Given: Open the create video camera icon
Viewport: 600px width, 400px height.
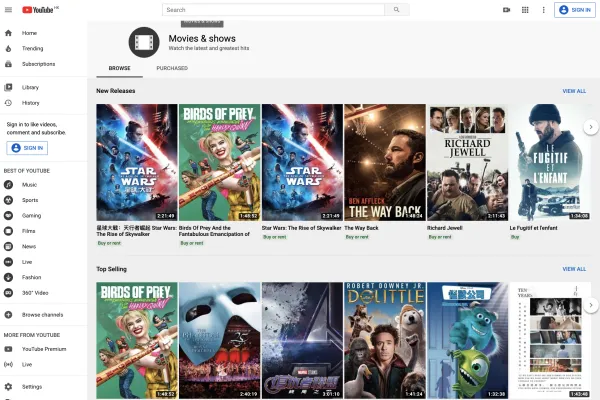Looking at the screenshot, I should click(x=507, y=10).
